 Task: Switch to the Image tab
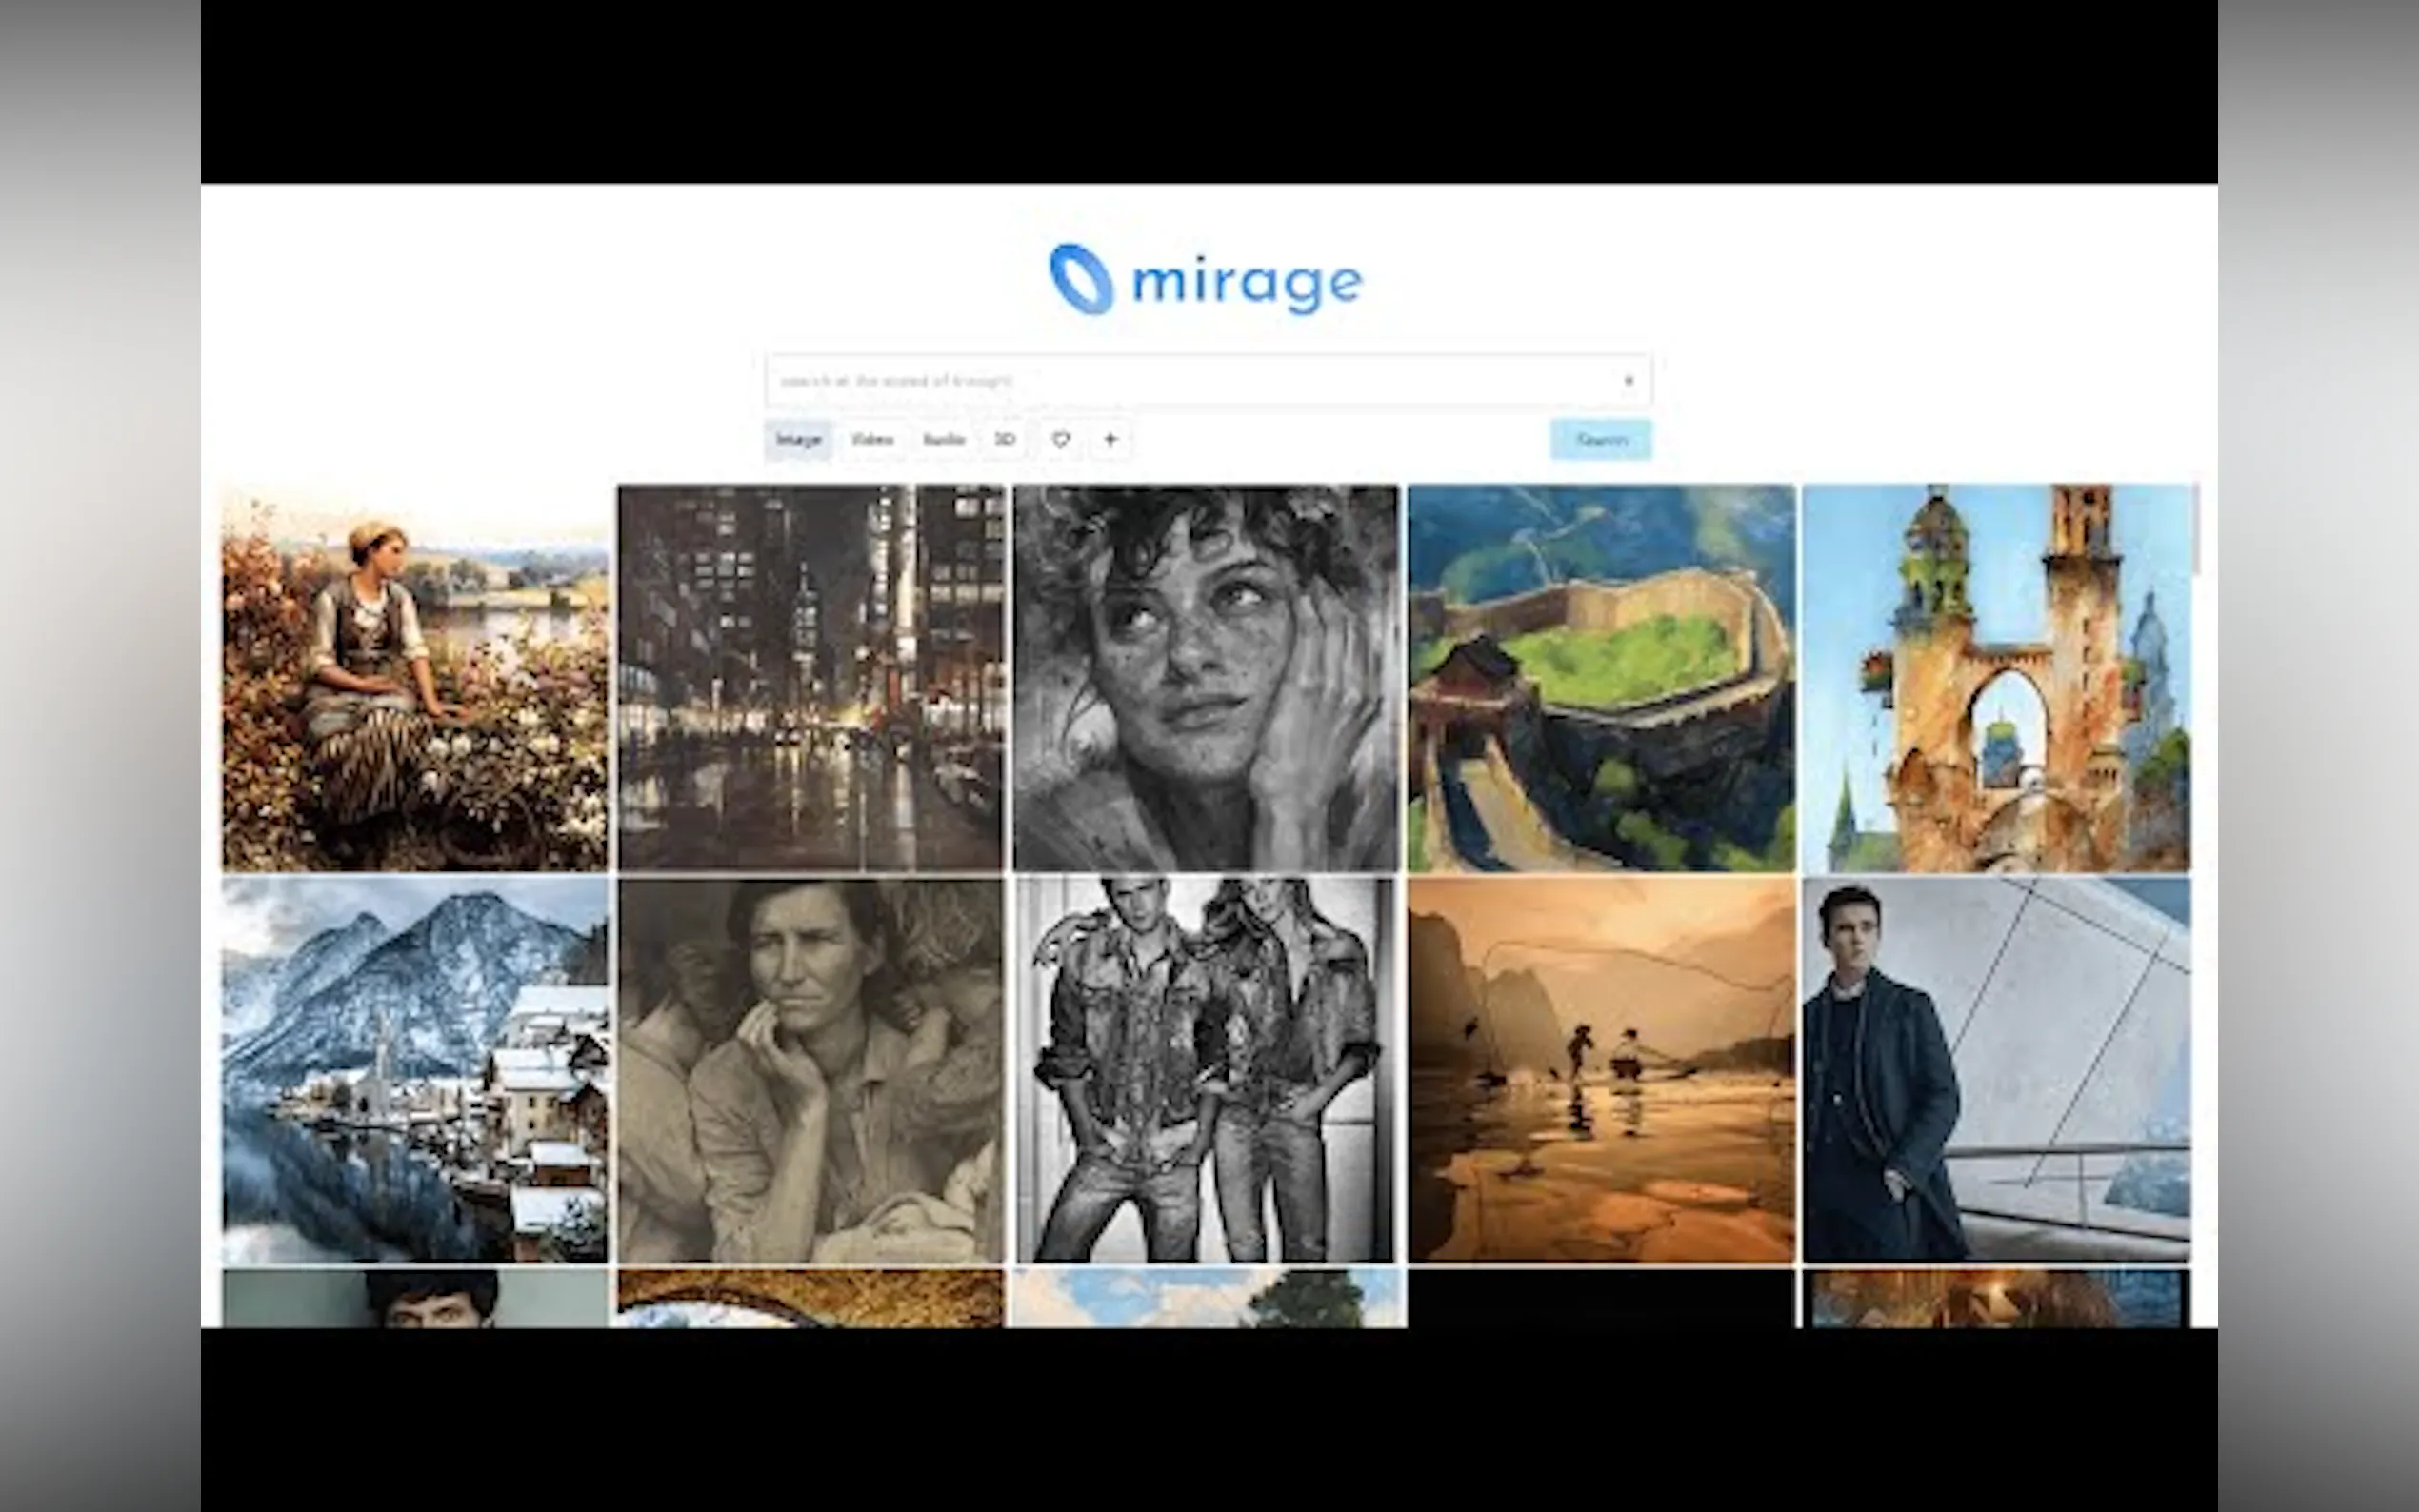point(798,440)
